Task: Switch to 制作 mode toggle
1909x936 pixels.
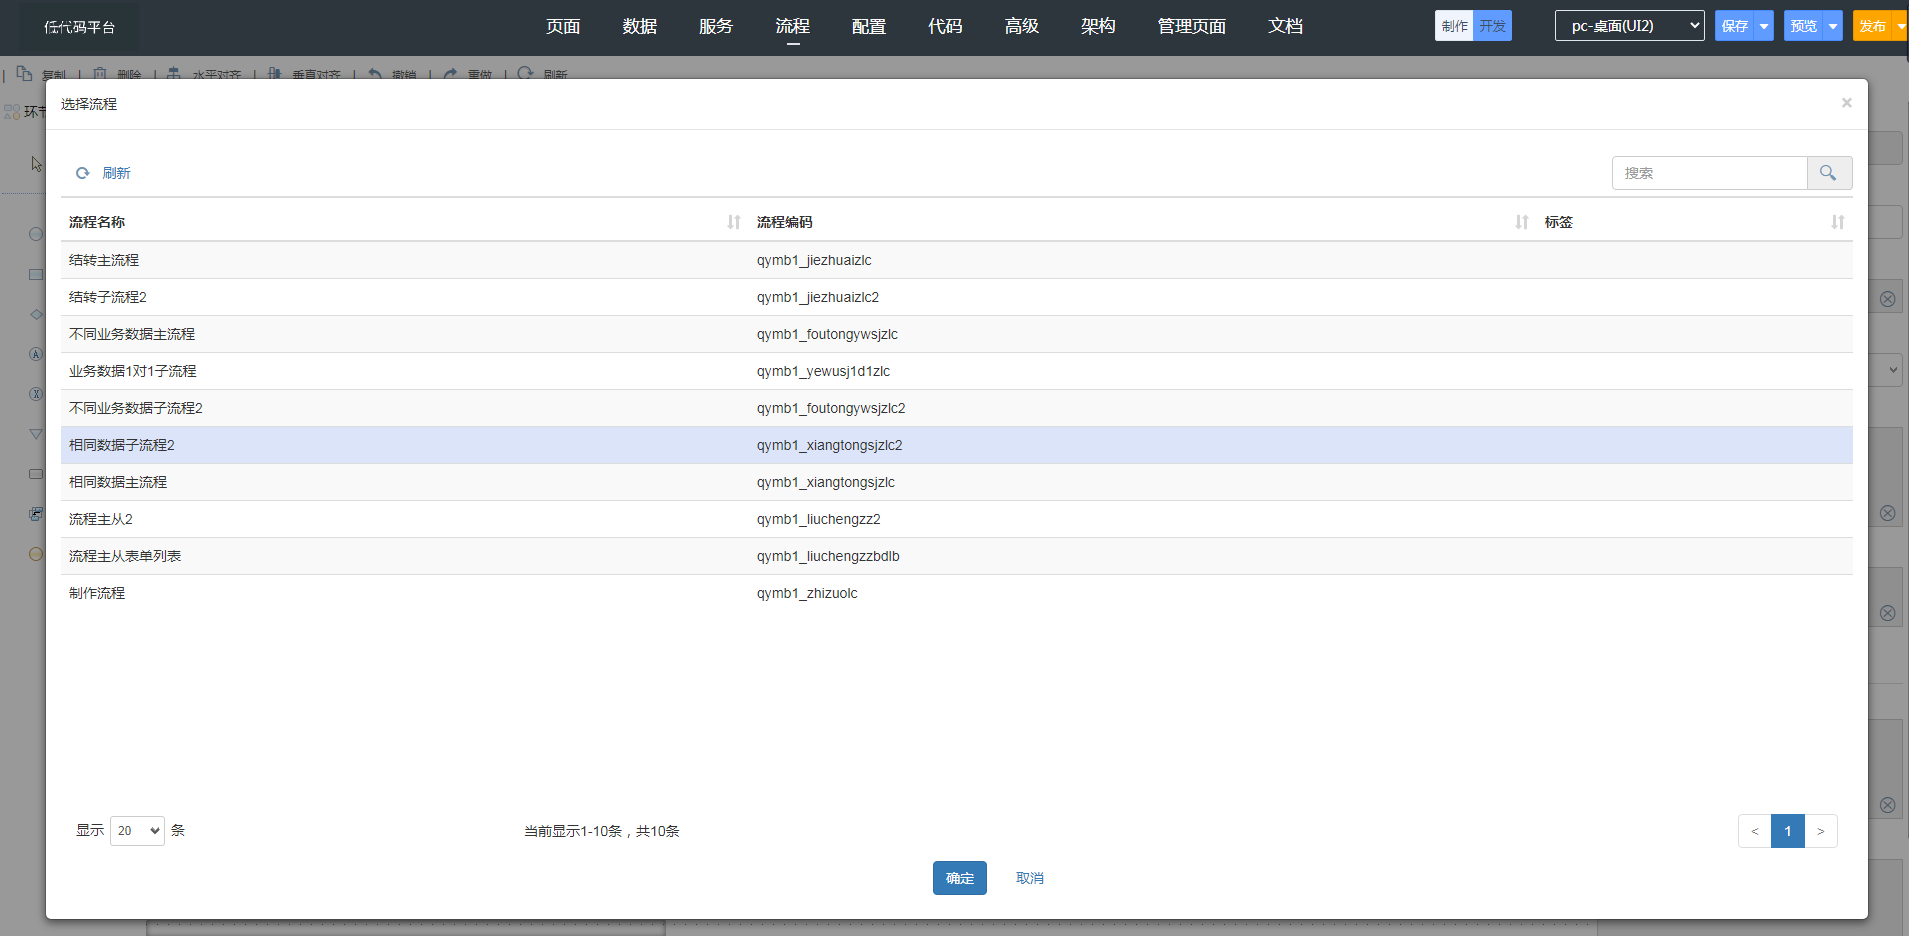Action: (x=1454, y=26)
